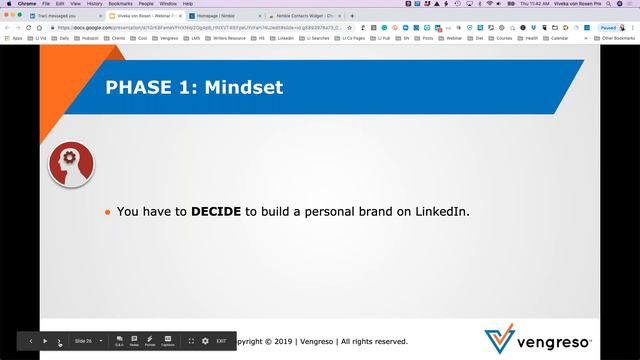Viewport: 640px width, 360px height.
Task: Open the Courses bookmarks folder
Action: pos(500,38)
